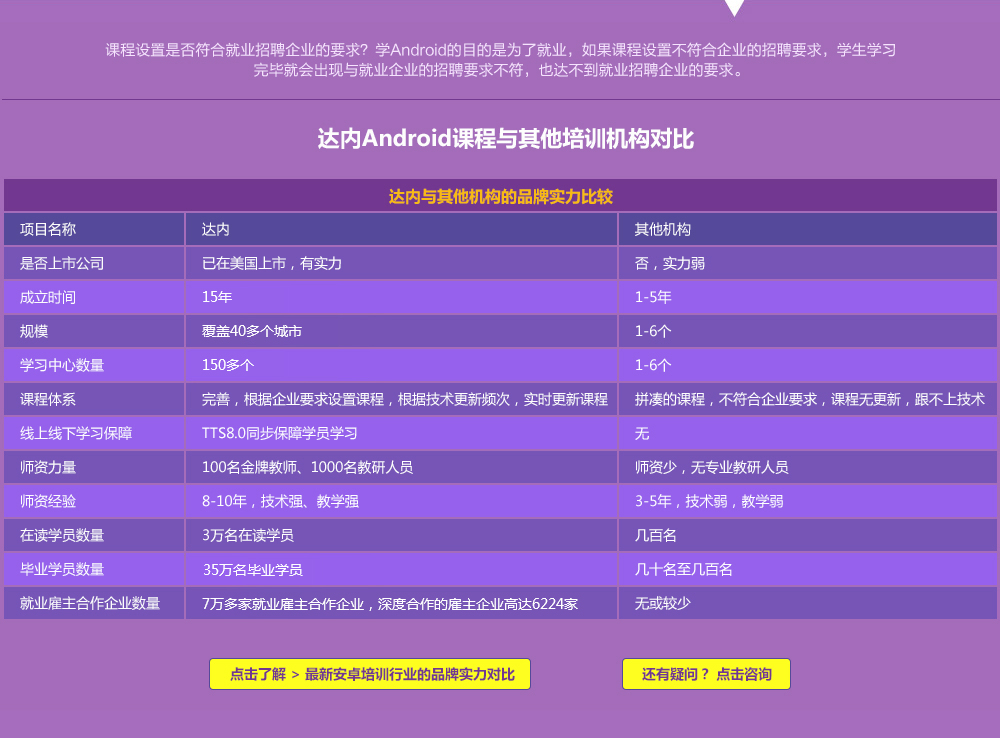The image size is (1000, 738).
Task: Click the '覆盖40多个城市' cell
Action: coord(252,331)
